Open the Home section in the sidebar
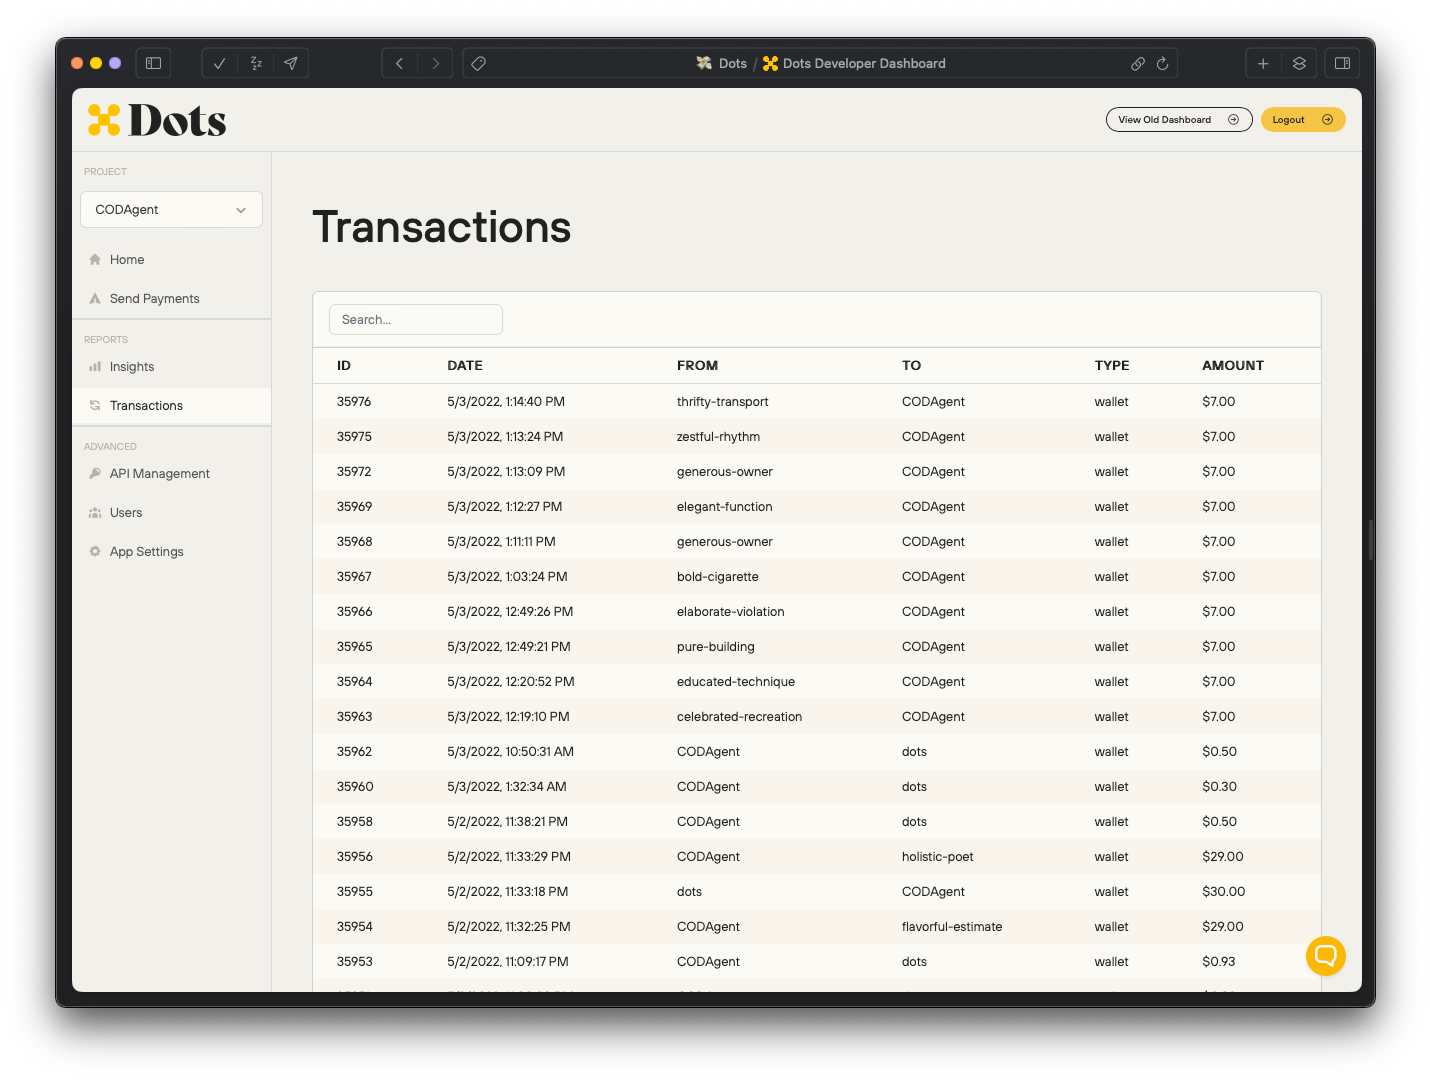This screenshot has height=1081, width=1431. (127, 259)
